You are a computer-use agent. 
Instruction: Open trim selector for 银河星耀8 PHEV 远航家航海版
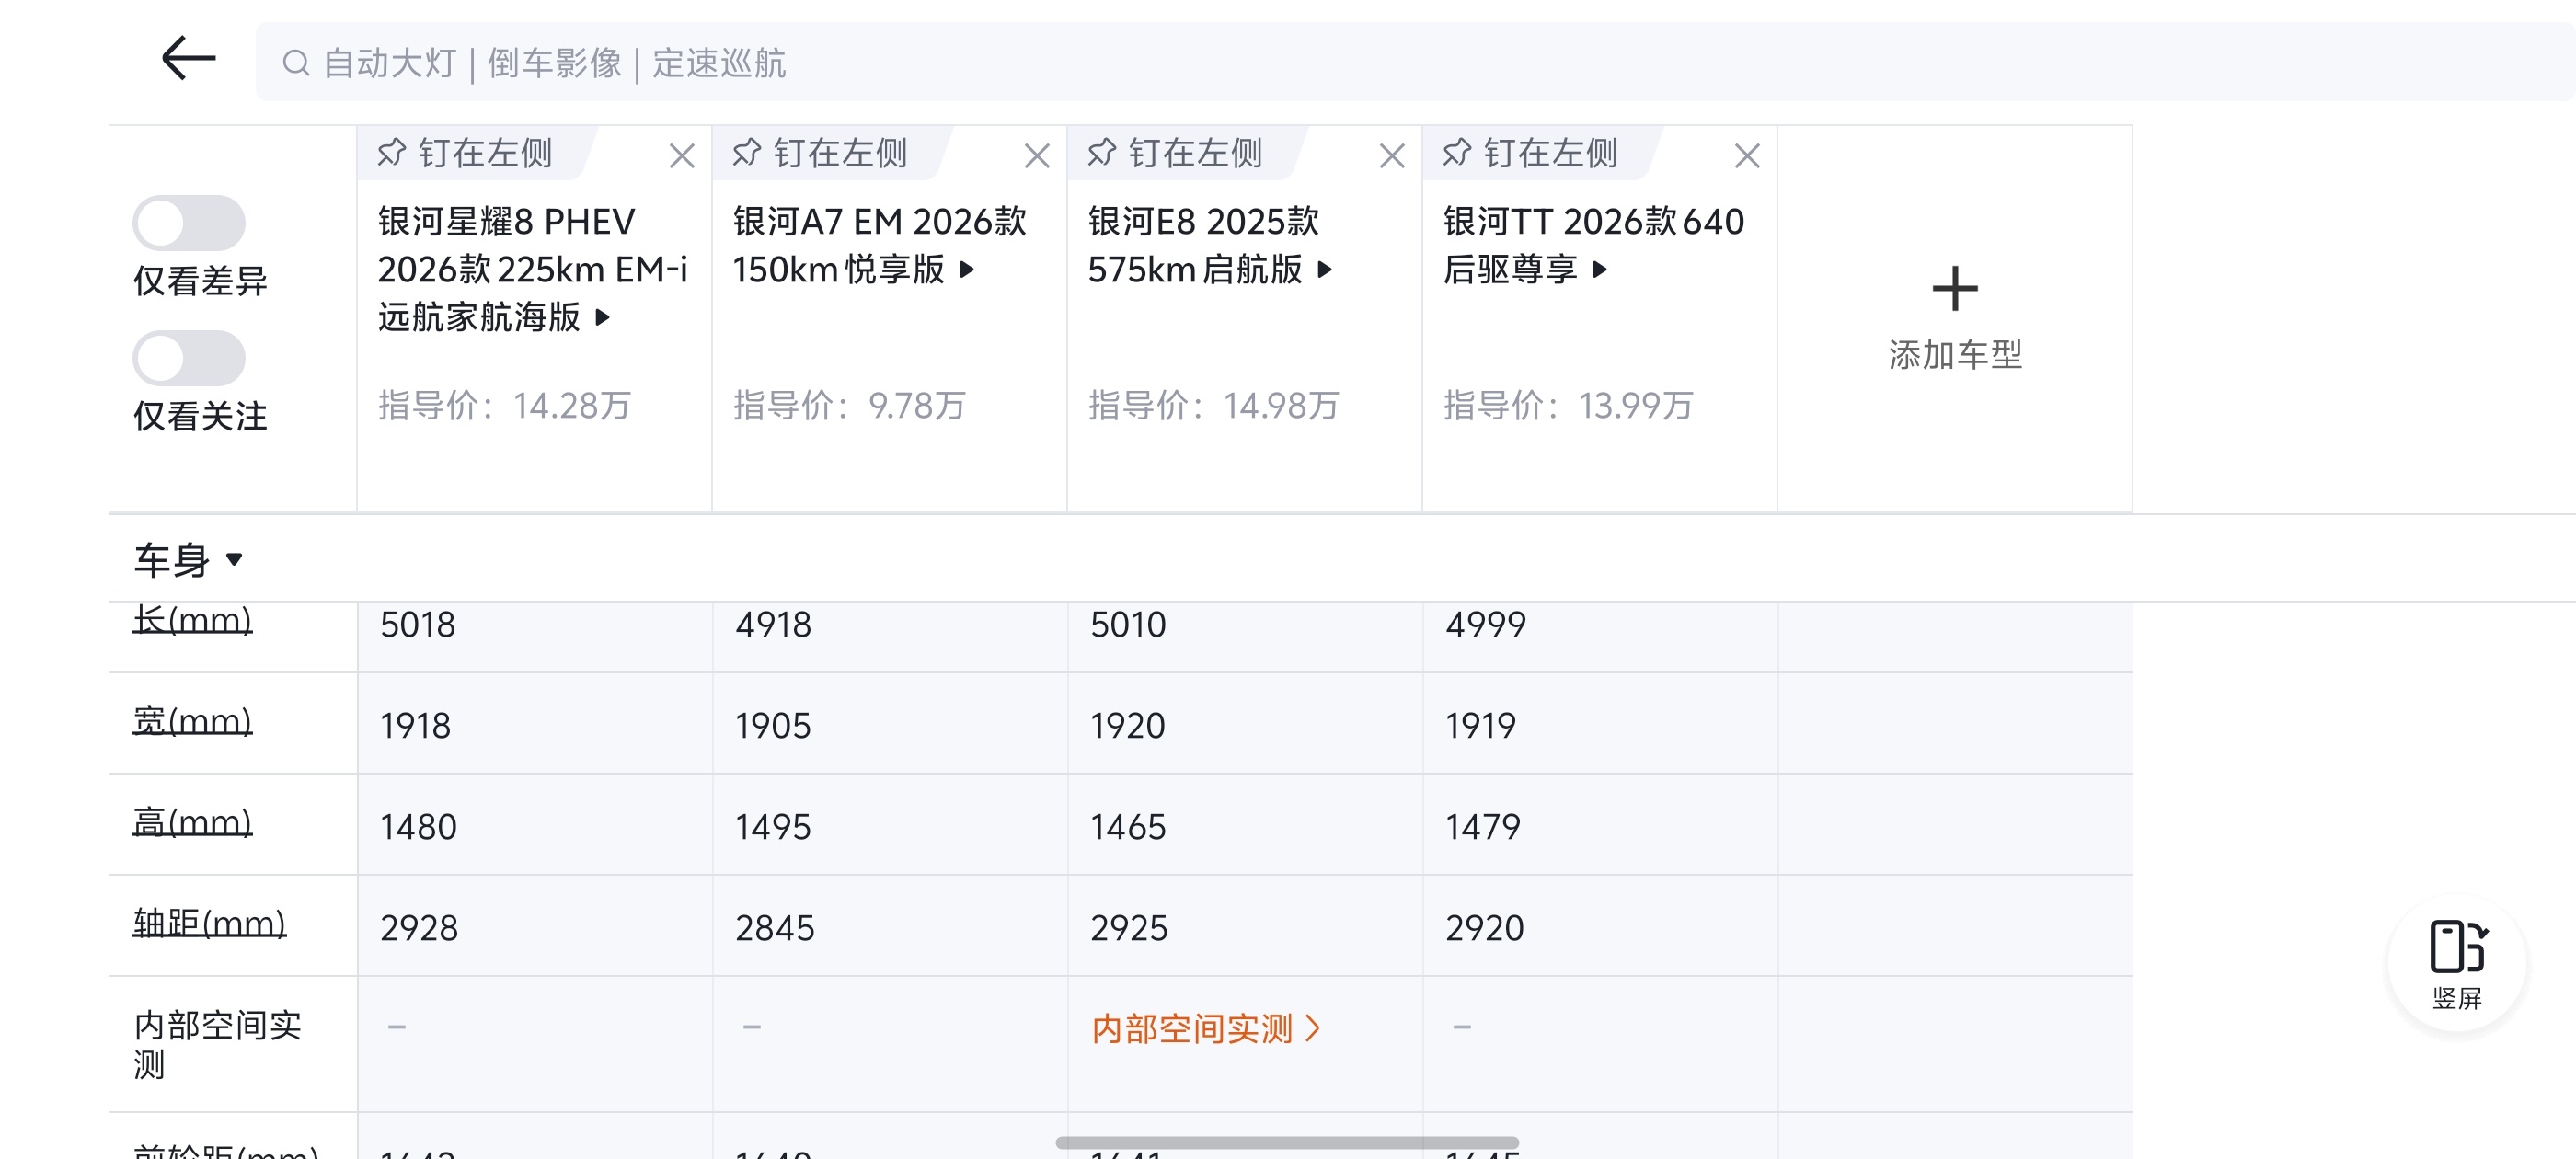[602, 318]
